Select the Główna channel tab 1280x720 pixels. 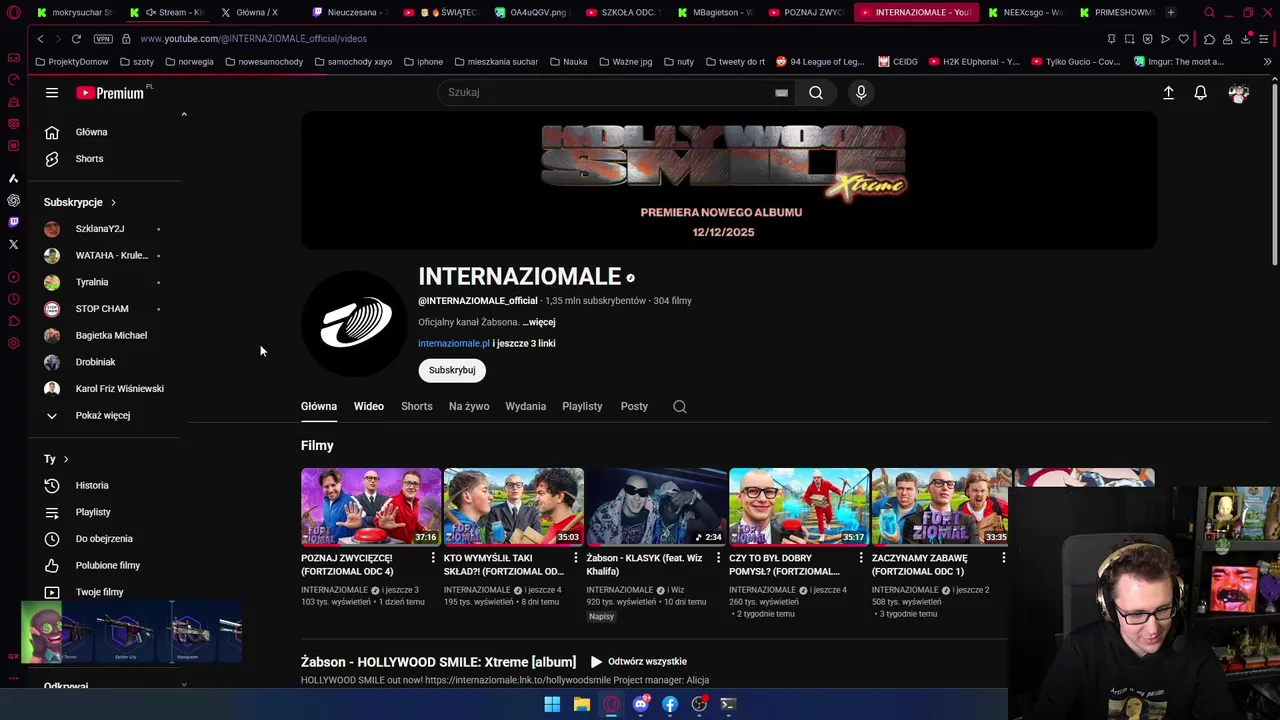click(x=319, y=407)
